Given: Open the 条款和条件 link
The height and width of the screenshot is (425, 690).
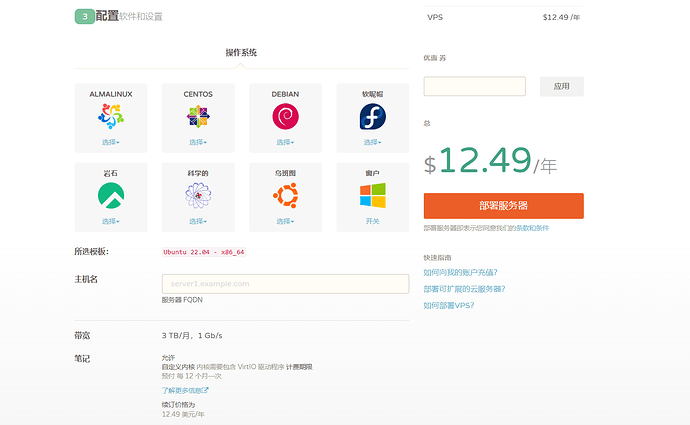Looking at the screenshot, I should point(532,228).
